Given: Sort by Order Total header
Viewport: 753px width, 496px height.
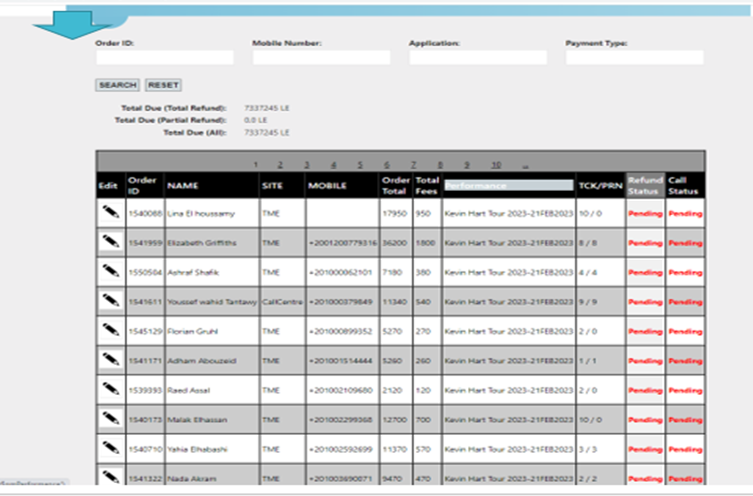Looking at the screenshot, I should pos(396,185).
